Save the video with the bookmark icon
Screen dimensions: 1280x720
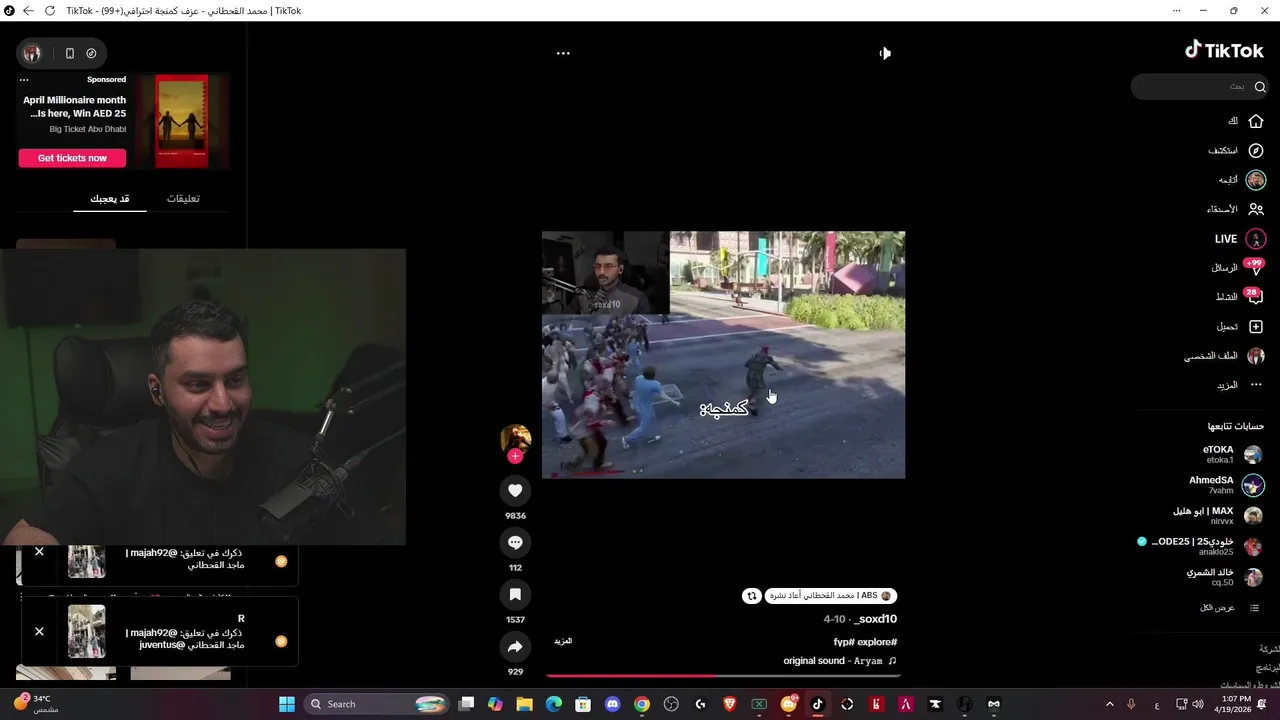515,594
